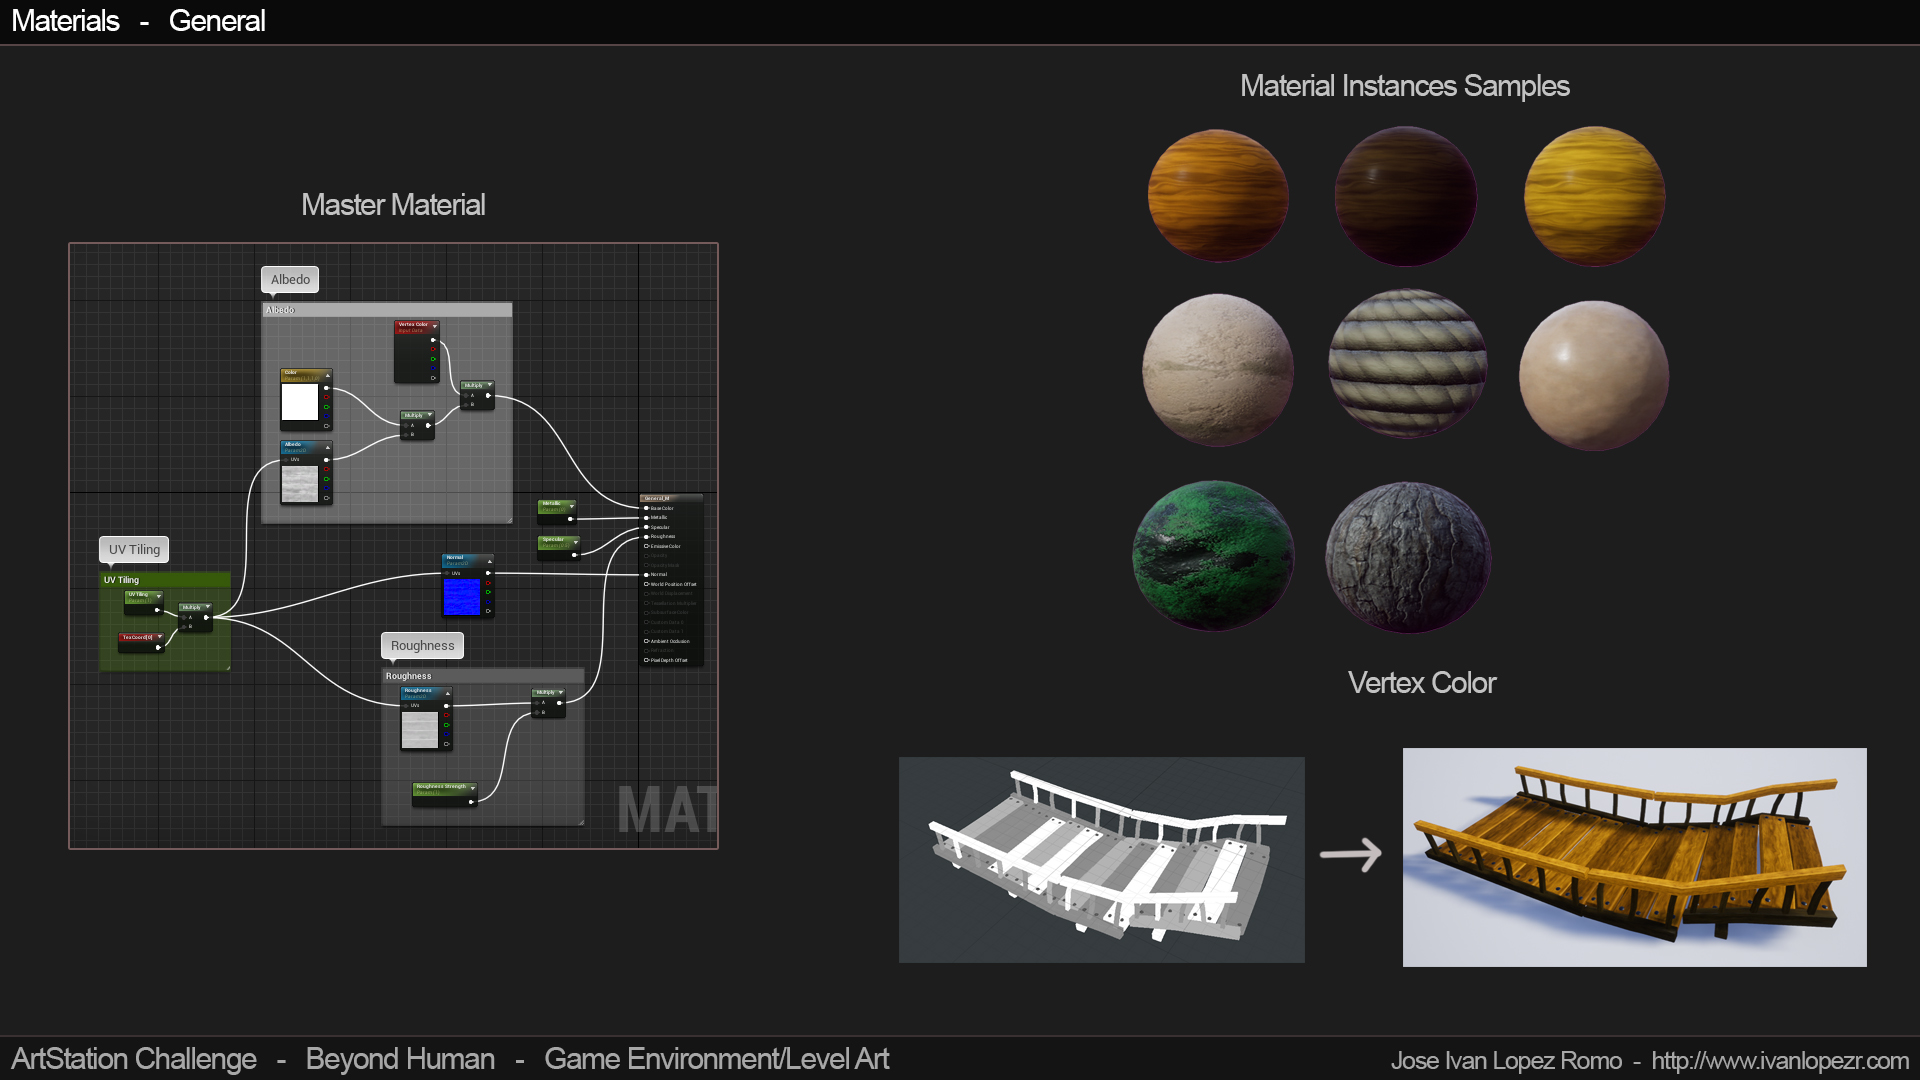The height and width of the screenshot is (1080, 1920).
Task: Expand the TexCoord[0] node's arrow
Action: tap(159, 637)
